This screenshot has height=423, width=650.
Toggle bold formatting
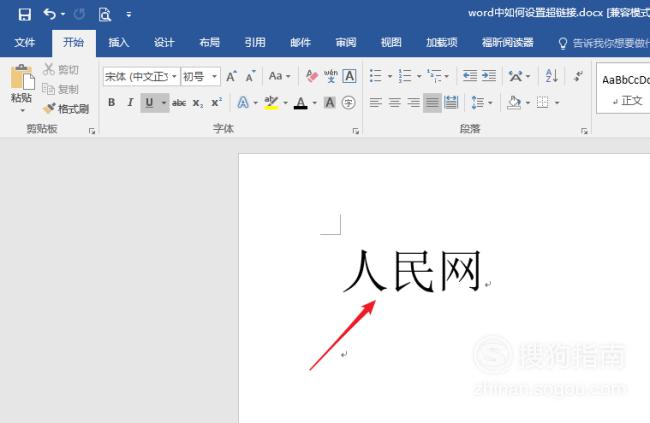click(112, 102)
